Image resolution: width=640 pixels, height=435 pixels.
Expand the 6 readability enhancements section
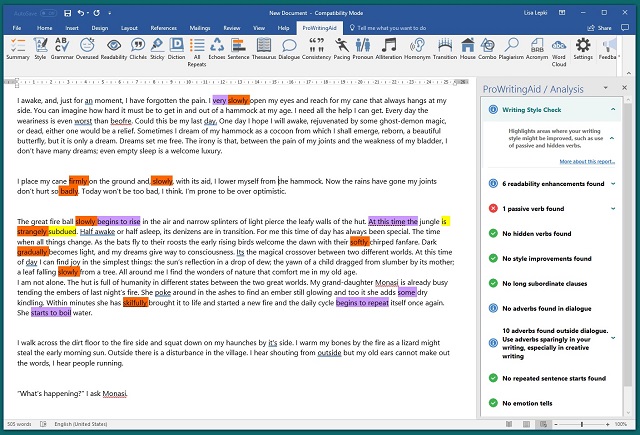point(613,184)
